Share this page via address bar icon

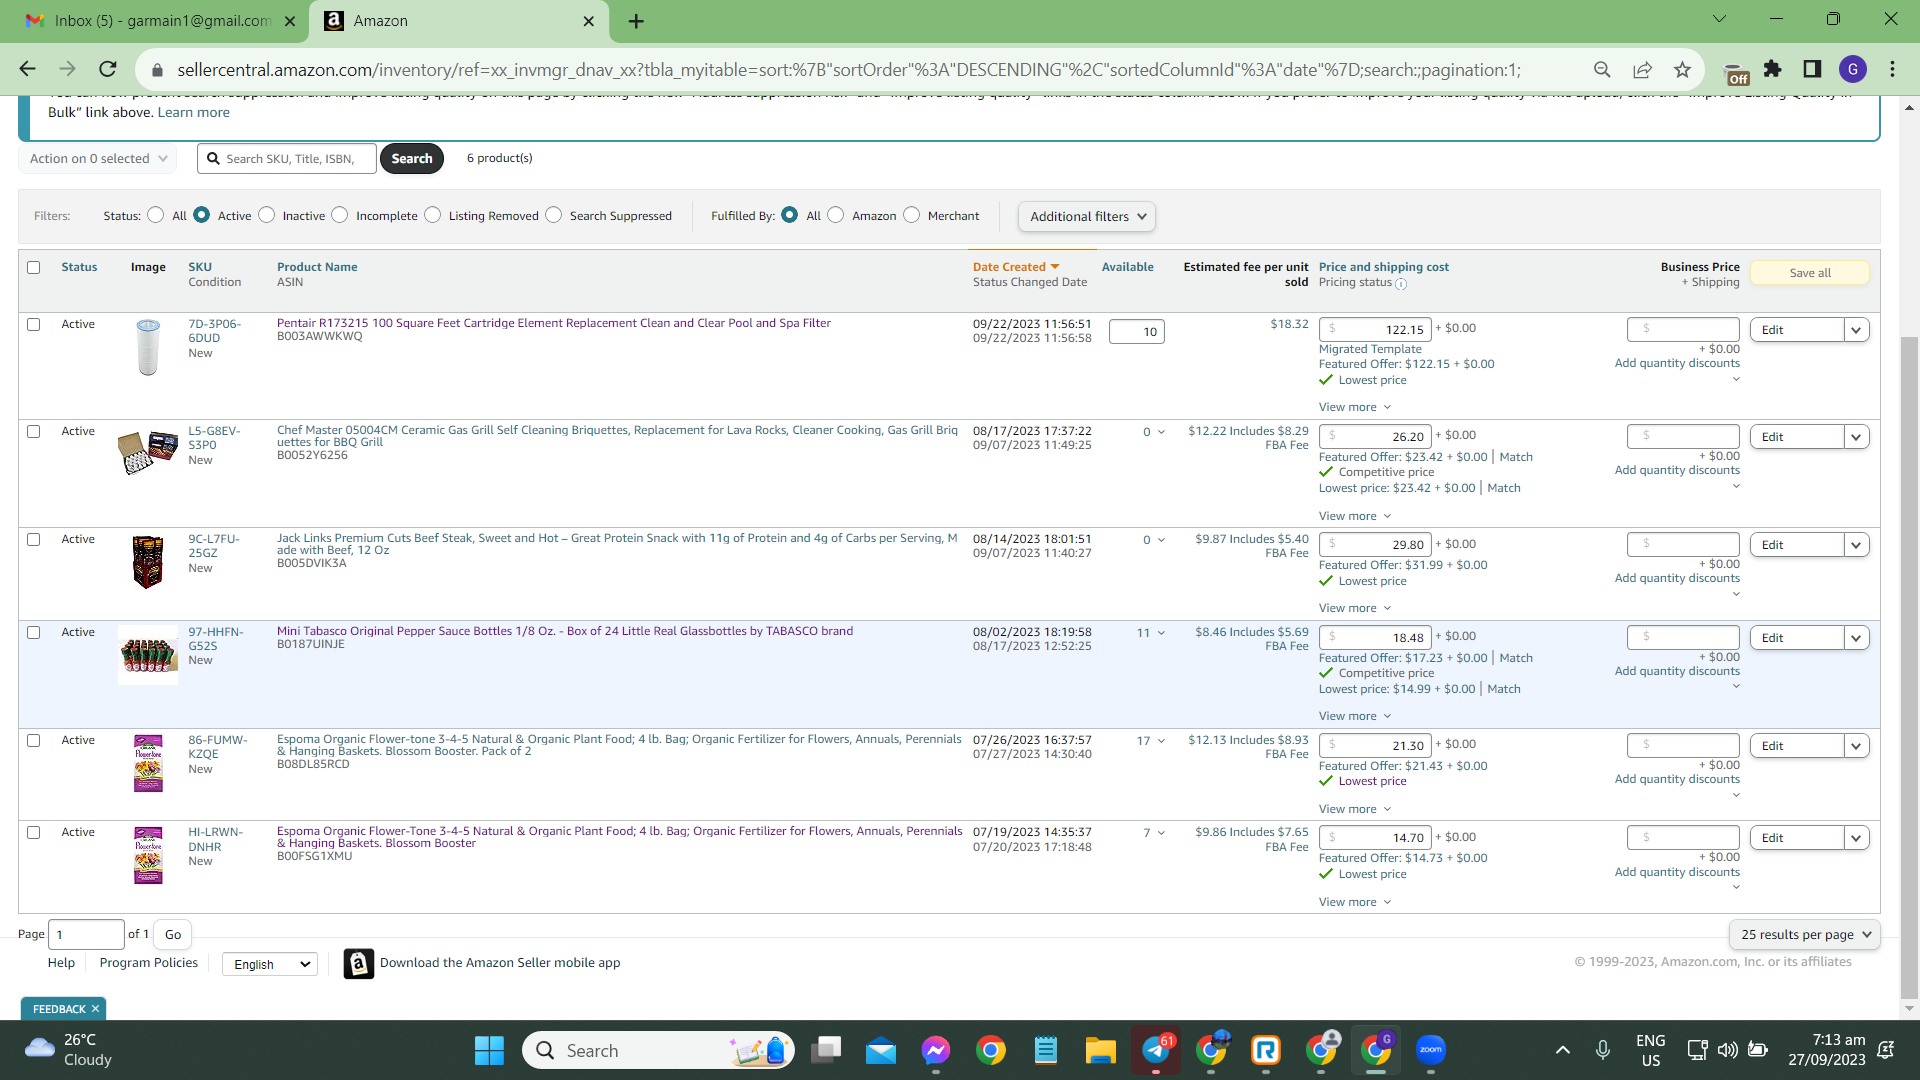pyautogui.click(x=1642, y=69)
